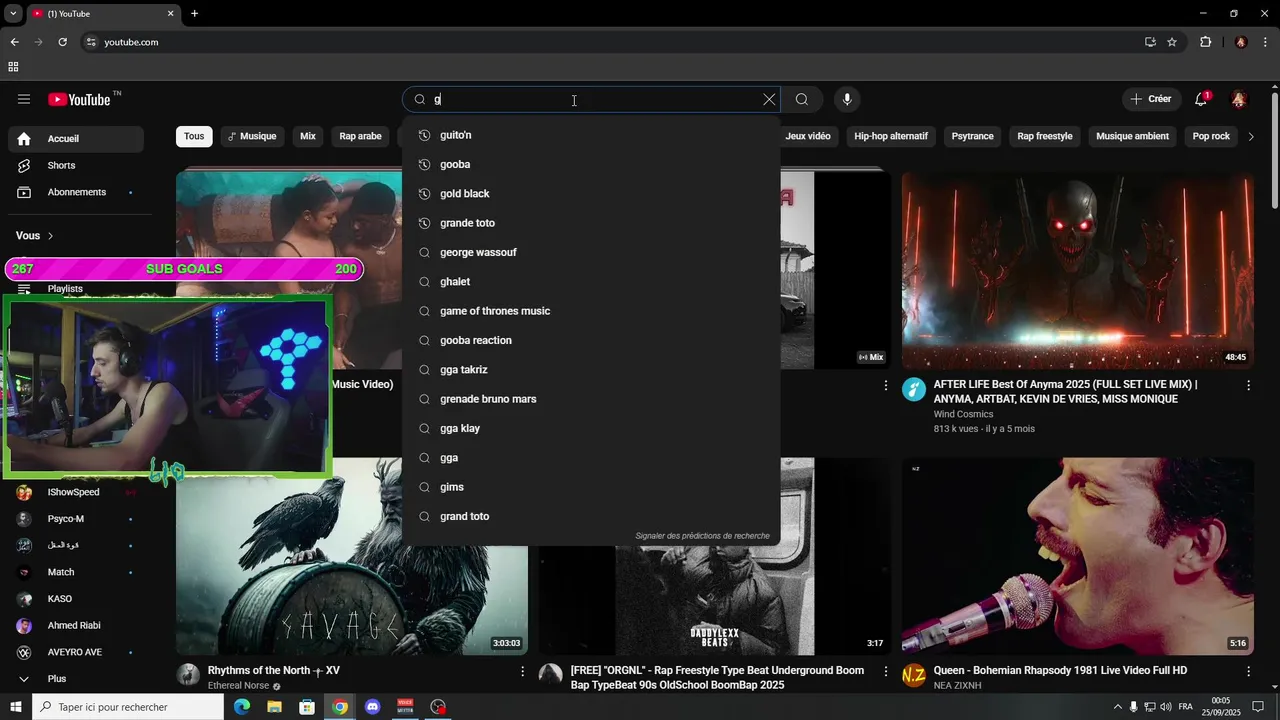Viewport: 1280px width, 720px height.
Task: Expand the 'Vous' section chevron
Action: [50, 236]
